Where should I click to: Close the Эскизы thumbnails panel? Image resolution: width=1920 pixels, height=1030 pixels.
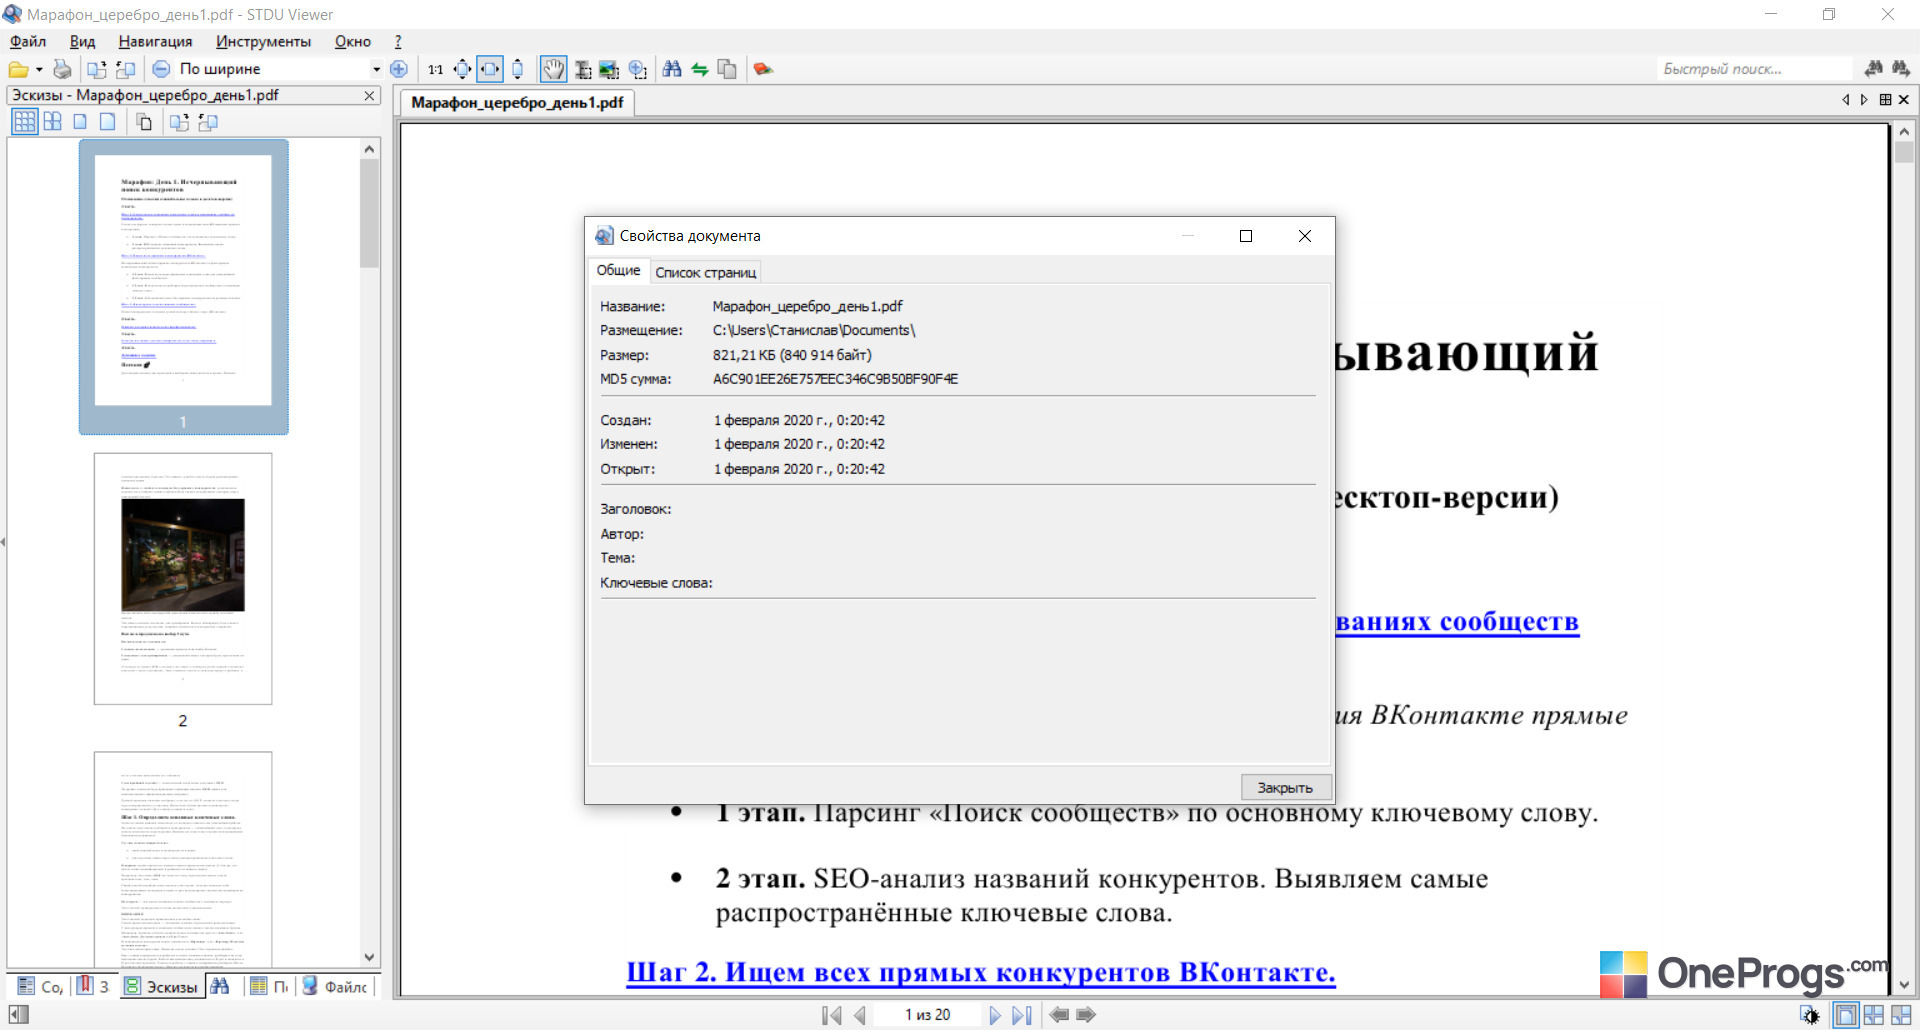(x=369, y=96)
